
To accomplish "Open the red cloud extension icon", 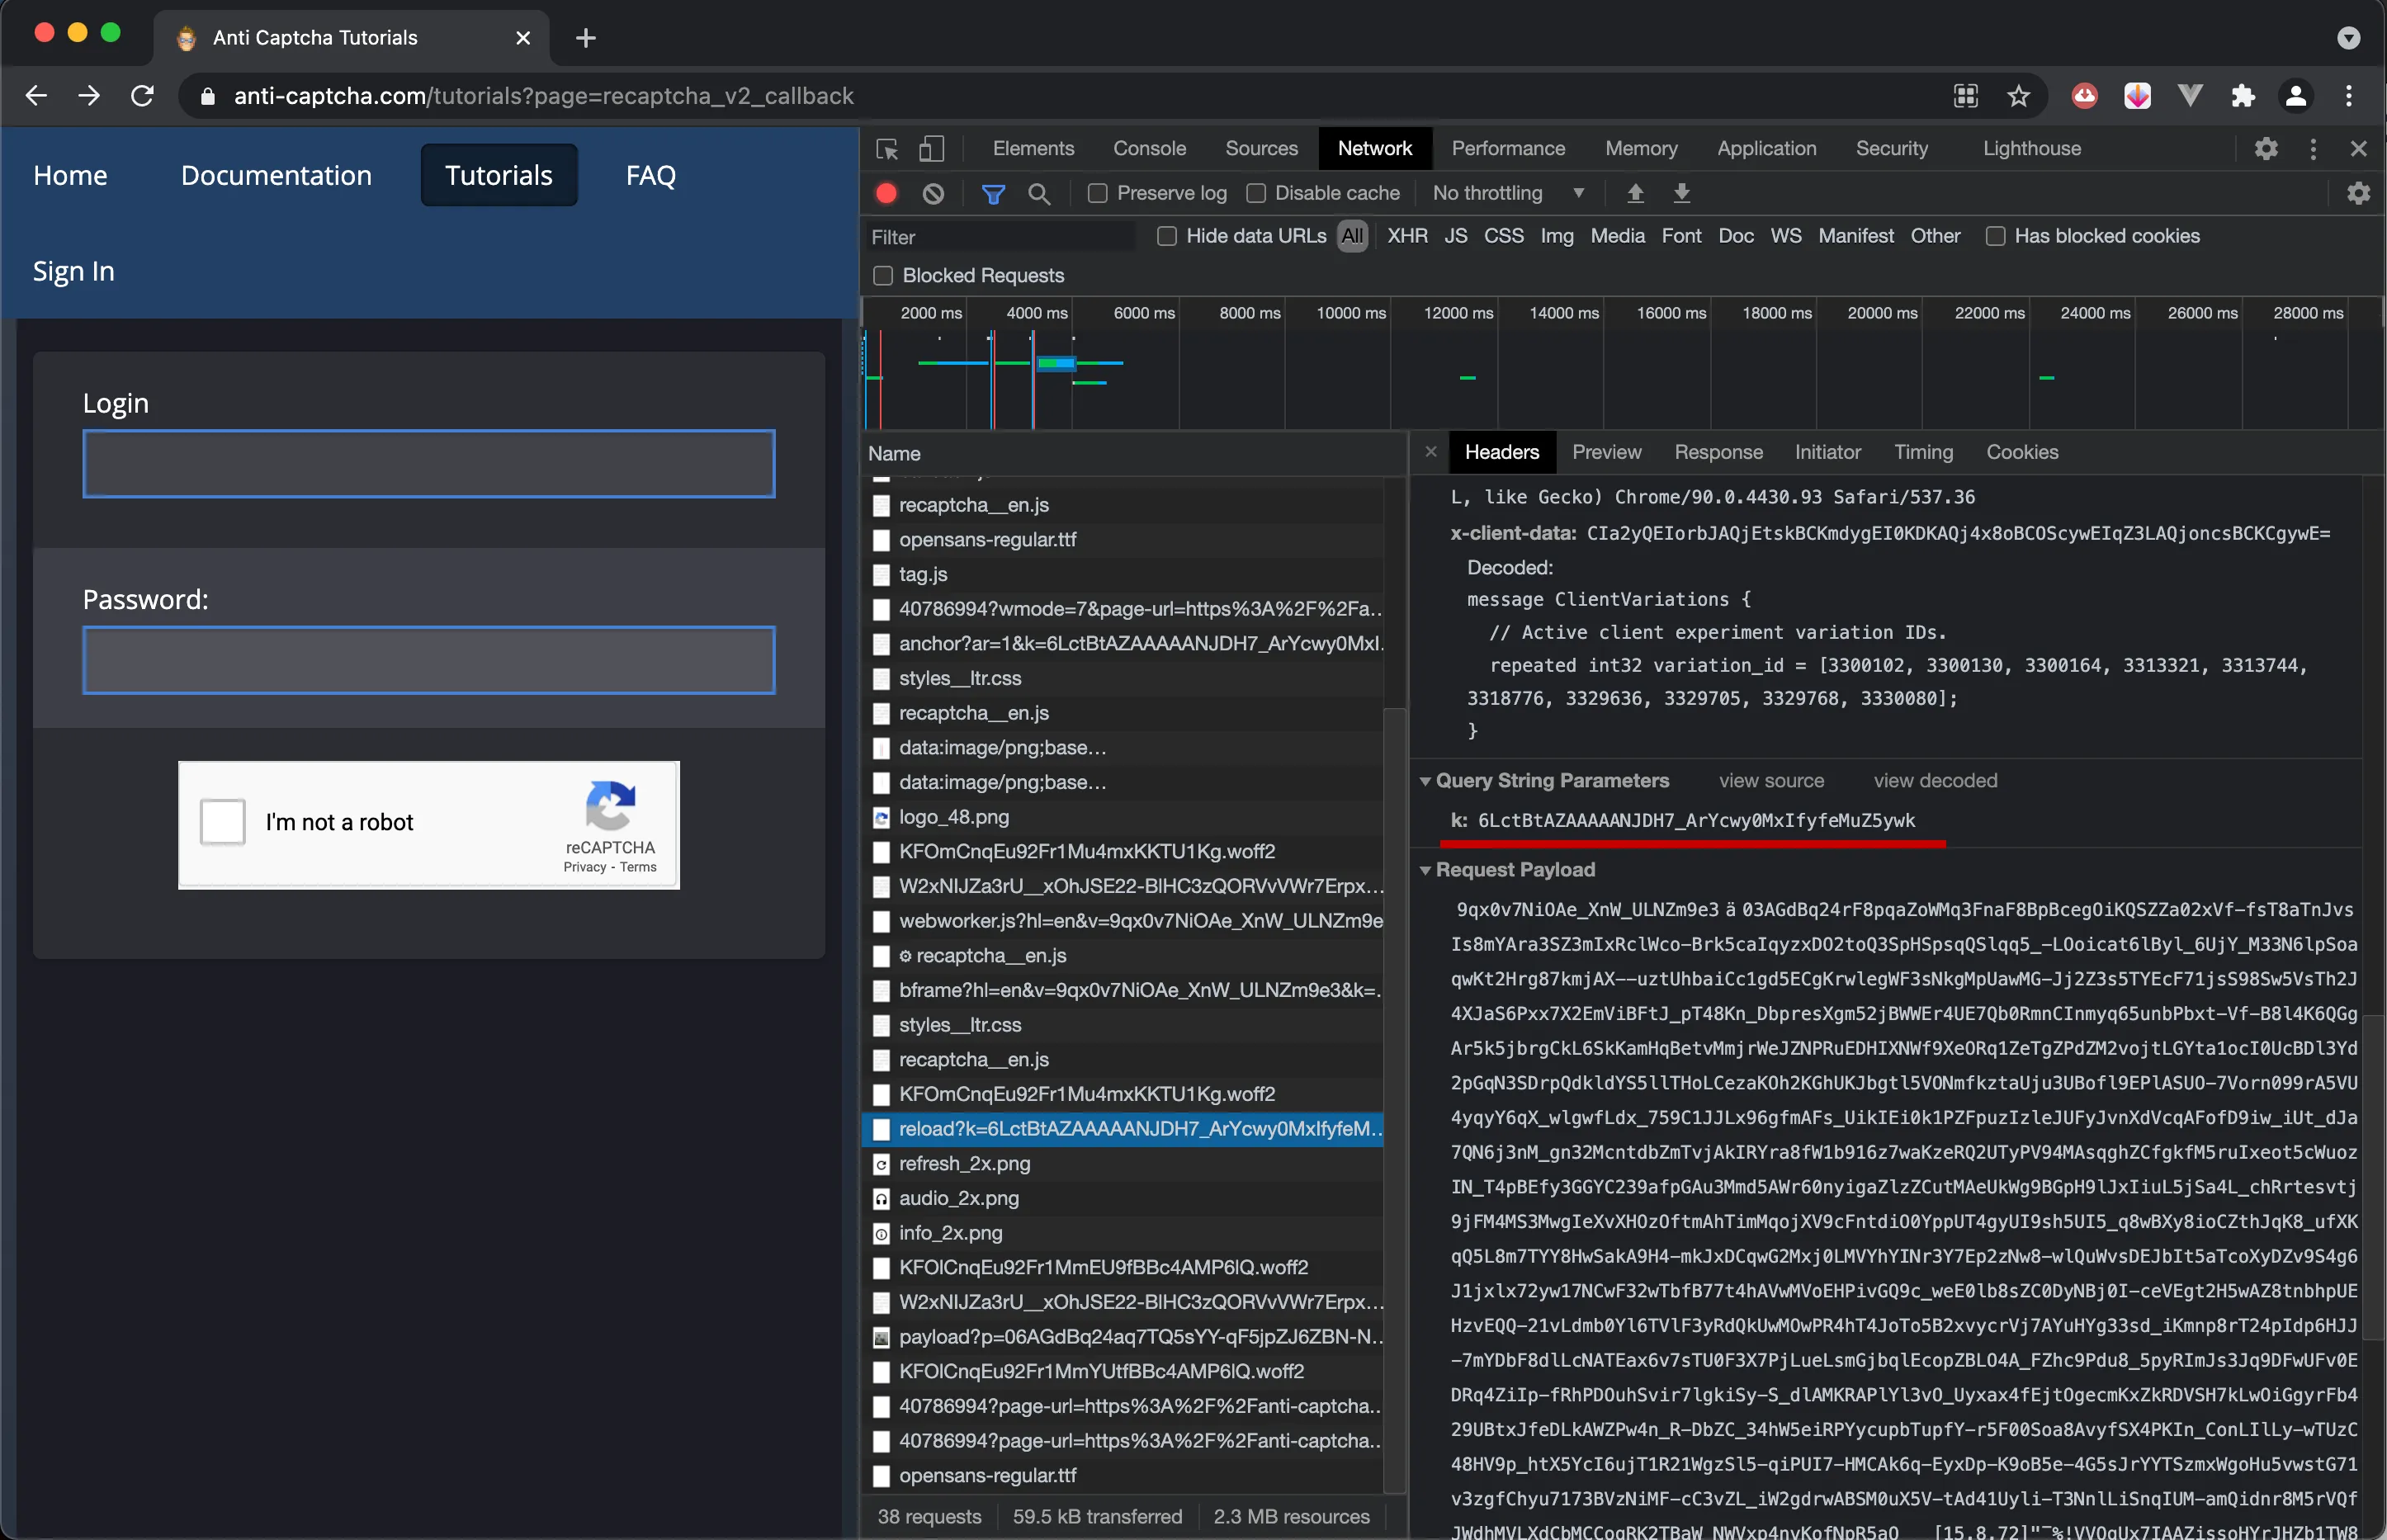I will click(2084, 96).
